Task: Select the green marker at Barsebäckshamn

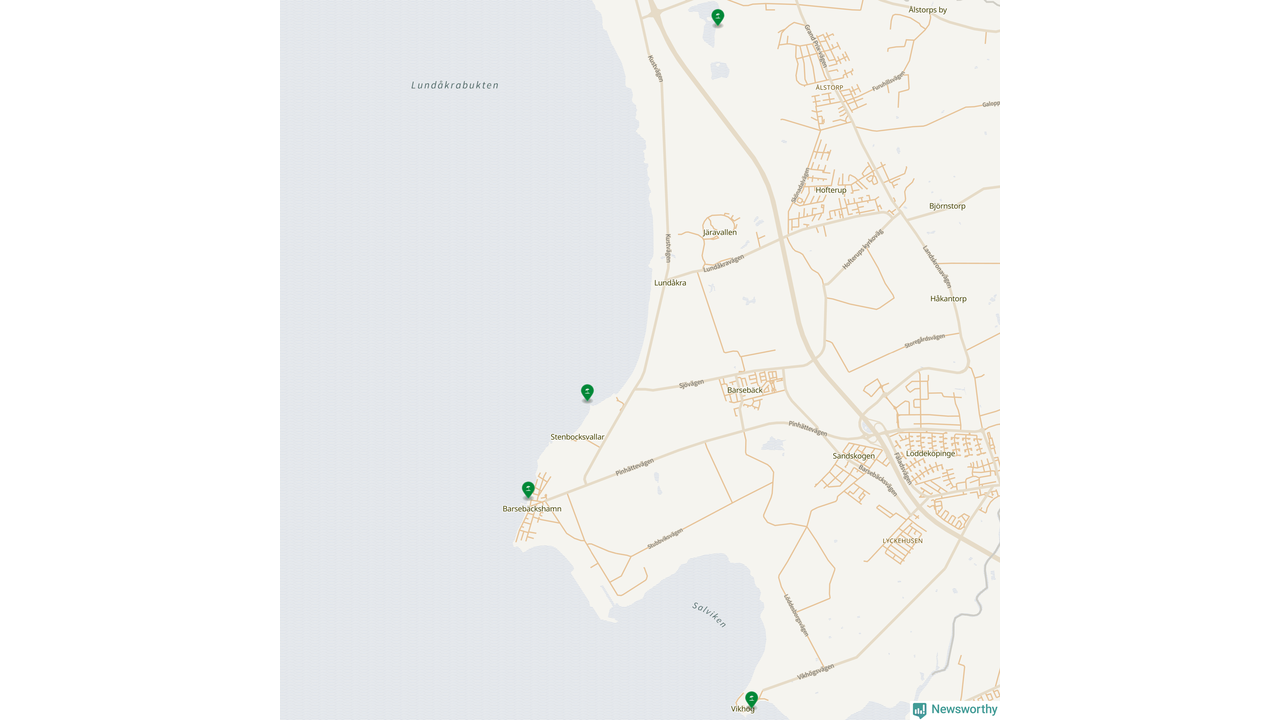Action: click(528, 490)
